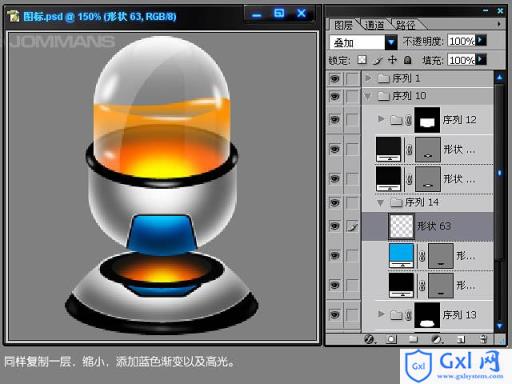The image size is (512, 384).
Task: Click the delete layer trash icon
Action: pyautogui.click(x=483, y=339)
